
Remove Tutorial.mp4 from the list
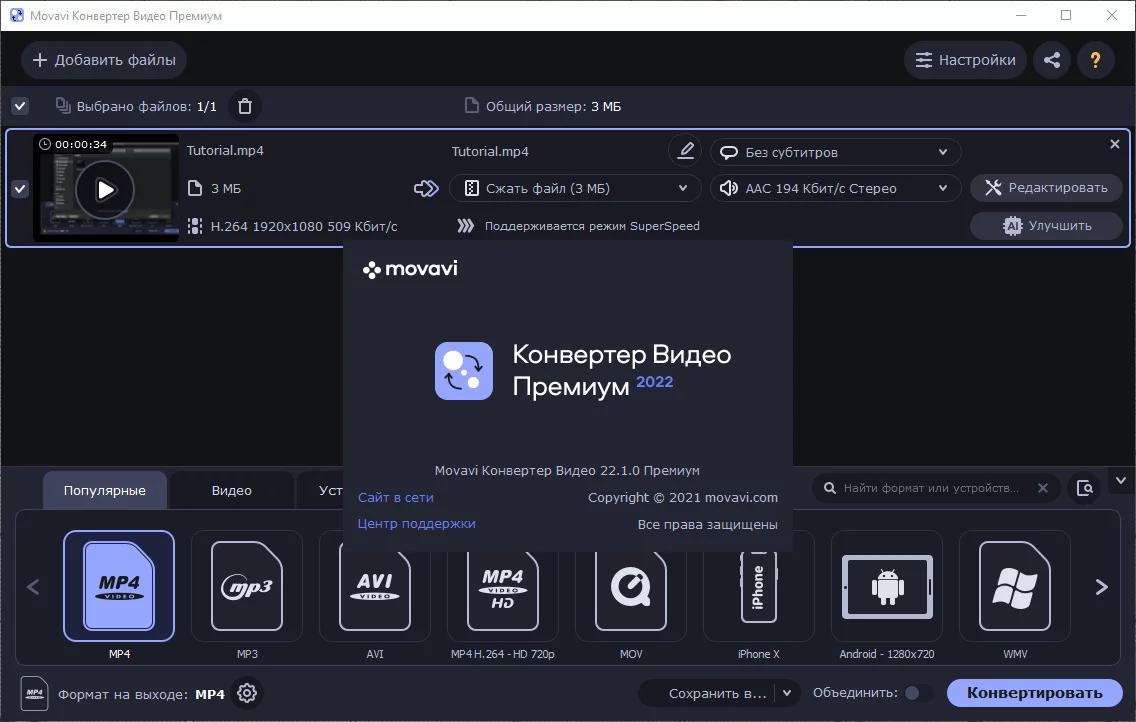tap(1115, 144)
